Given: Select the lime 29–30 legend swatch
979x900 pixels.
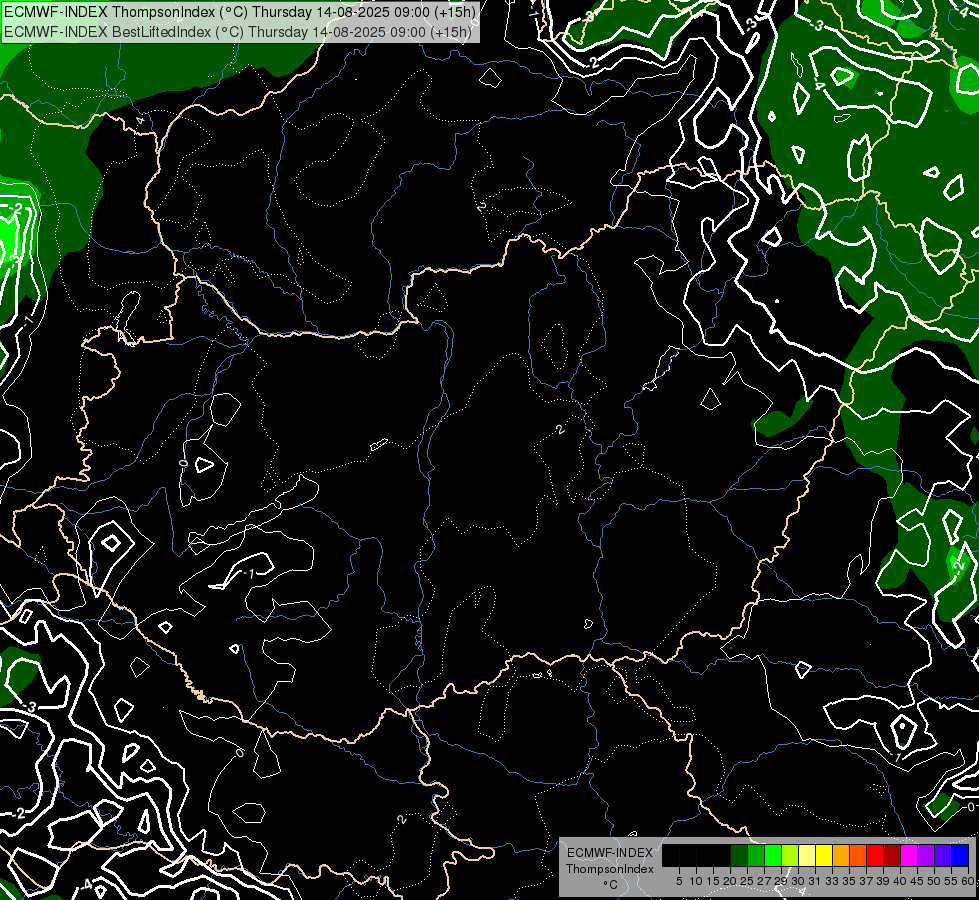Looking at the screenshot, I should [x=790, y=855].
